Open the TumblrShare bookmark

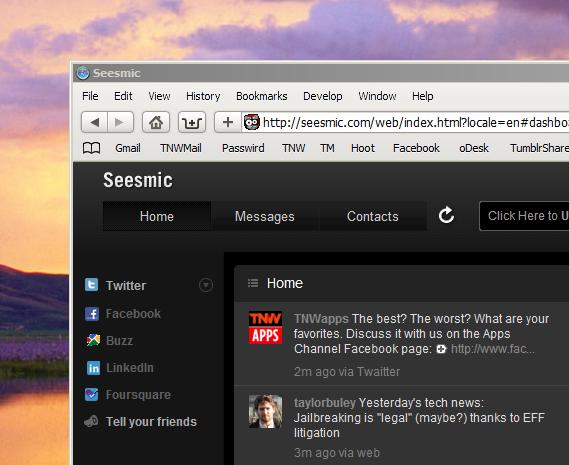click(x=539, y=148)
